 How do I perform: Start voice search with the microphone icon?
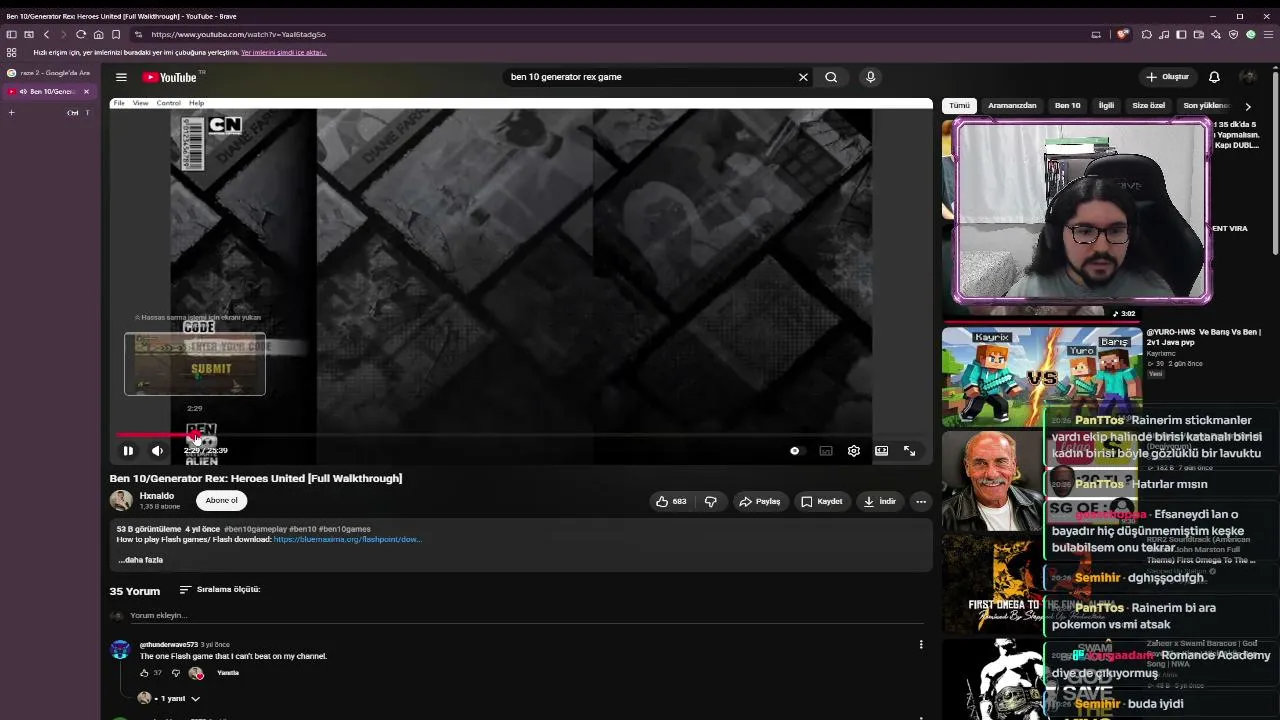[870, 77]
